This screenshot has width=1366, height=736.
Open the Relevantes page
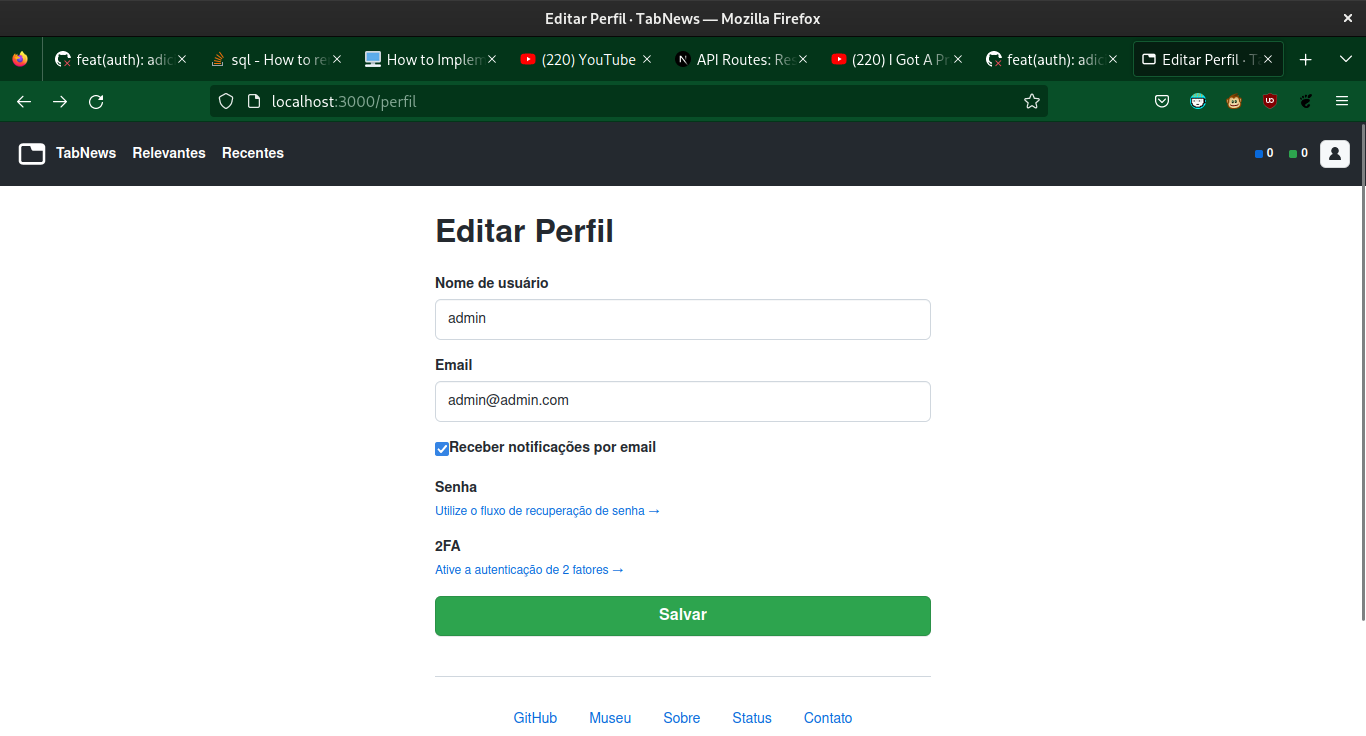[x=169, y=153]
